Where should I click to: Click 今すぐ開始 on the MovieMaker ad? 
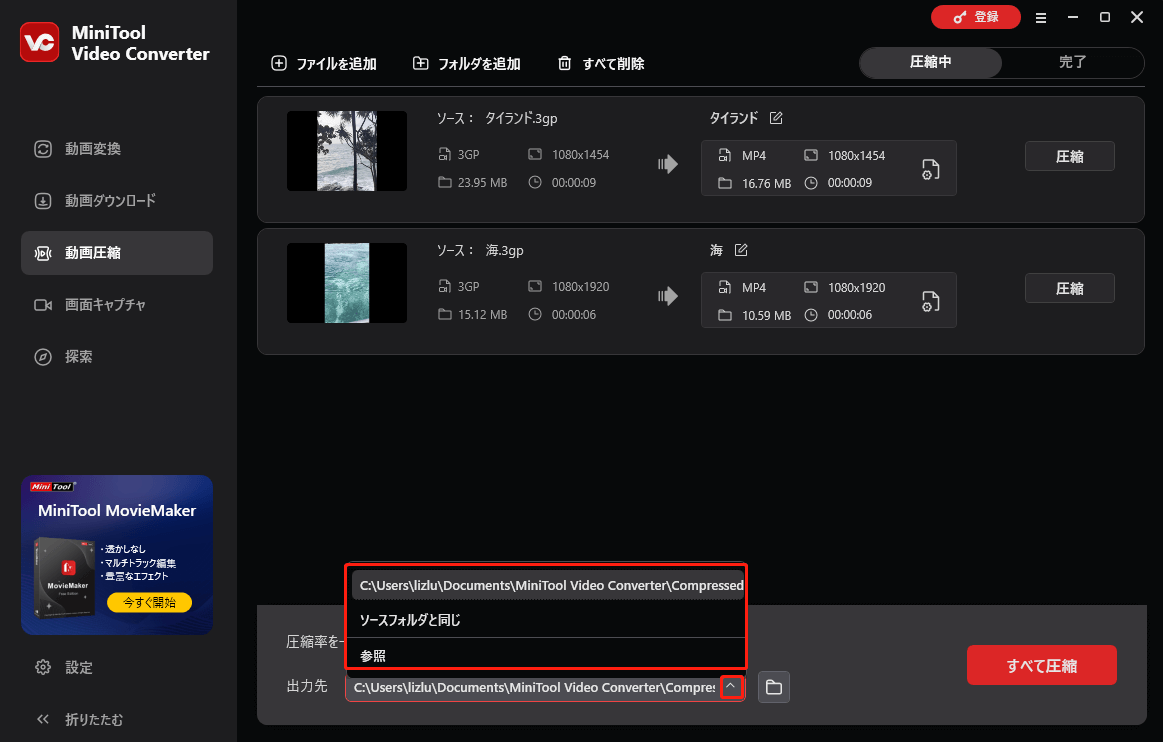click(x=149, y=603)
